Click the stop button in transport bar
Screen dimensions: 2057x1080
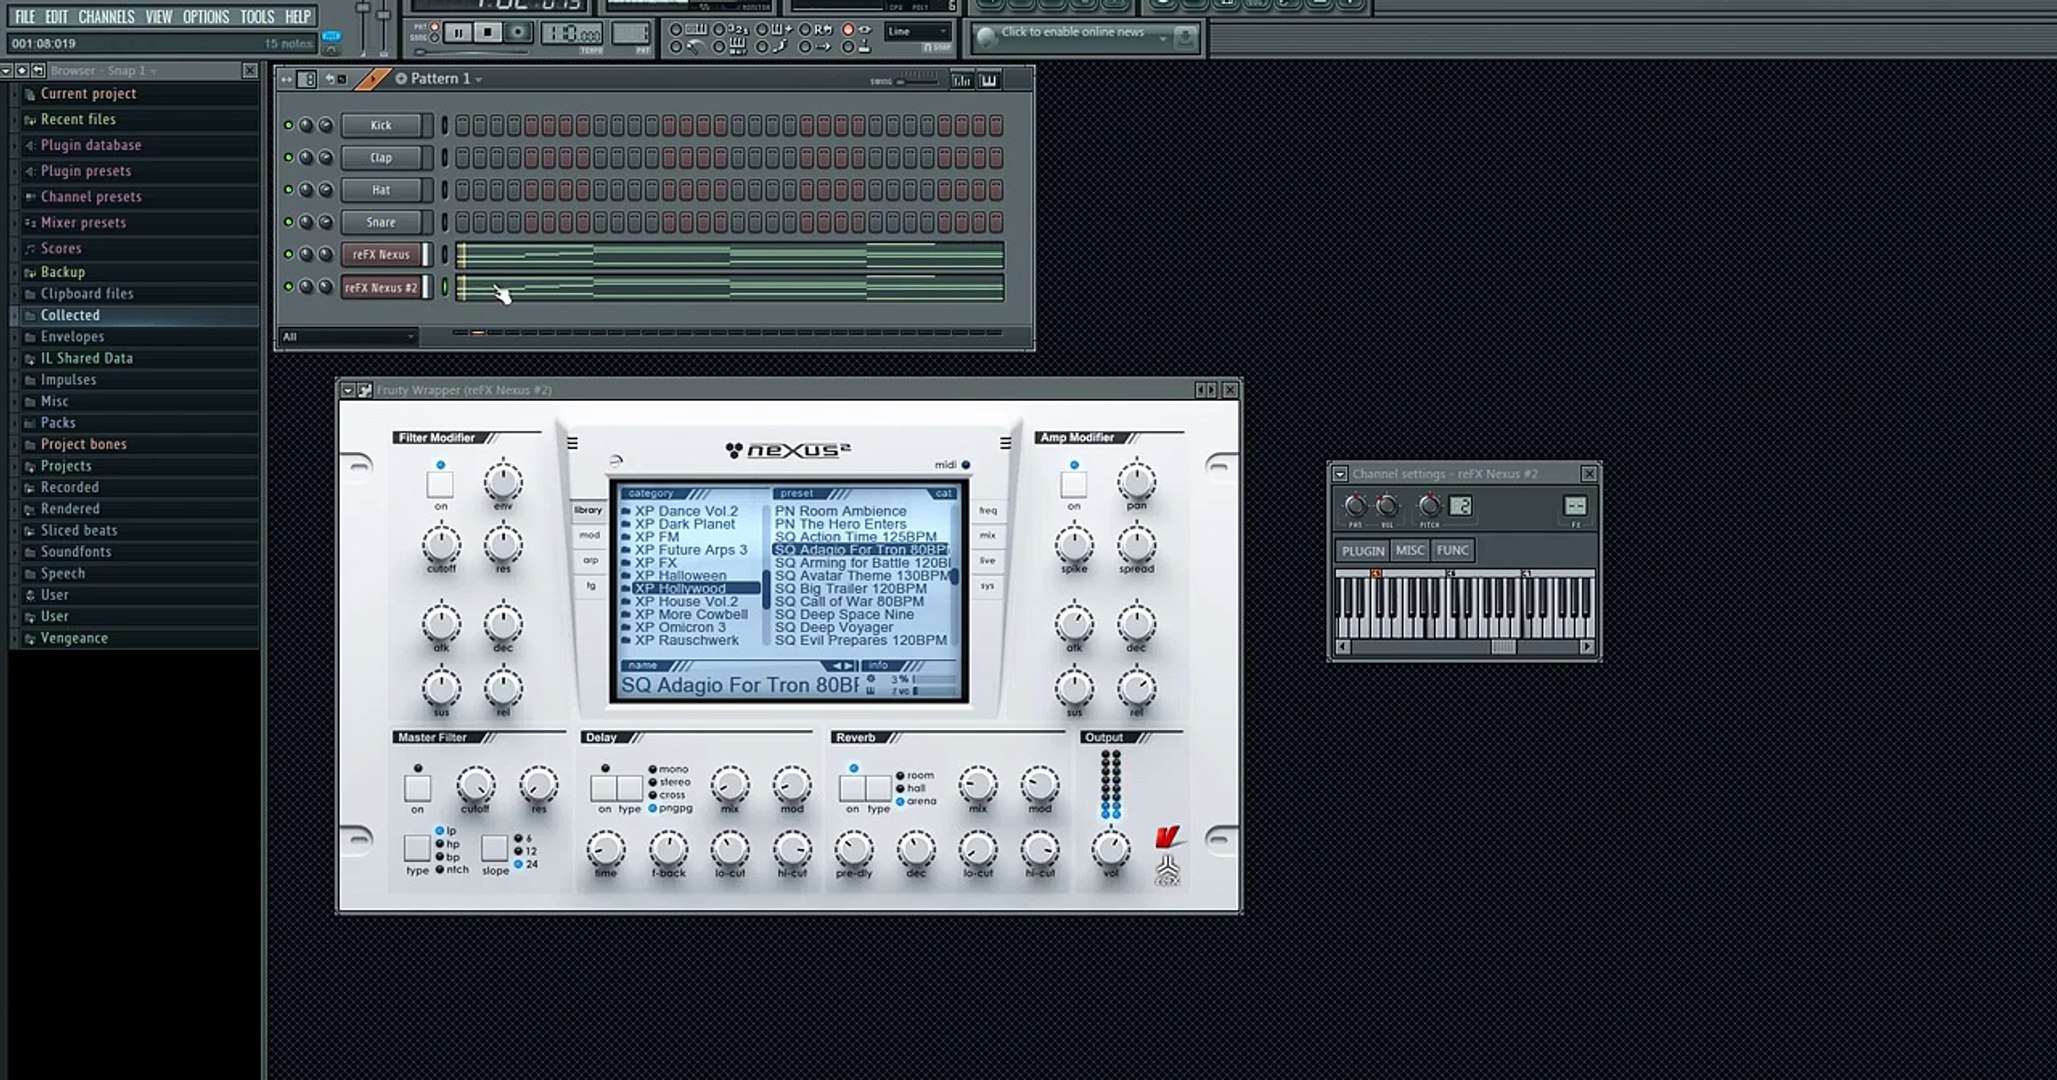tap(488, 33)
